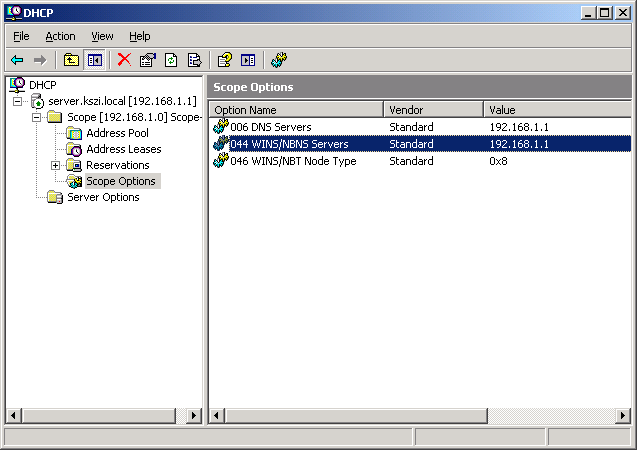Click right arrow of options list scrollbar

click(x=623, y=415)
